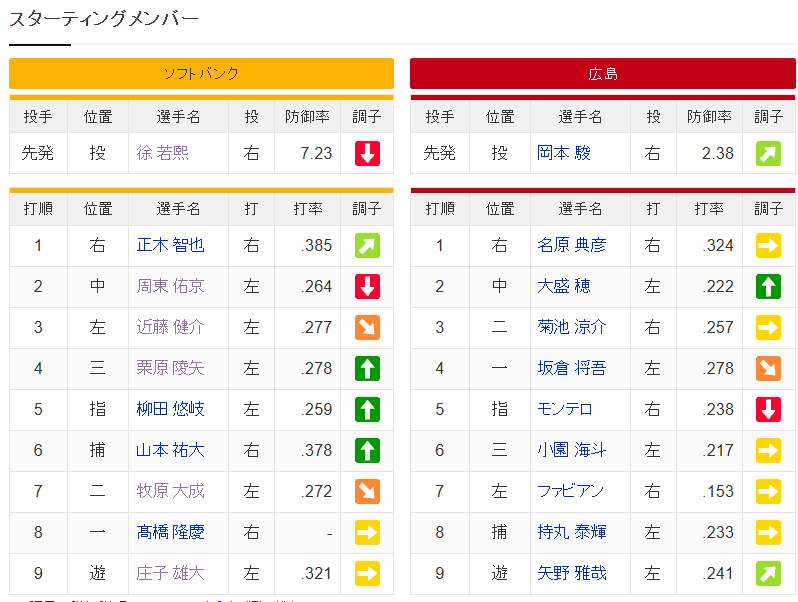
Task: Click the green up-arrow icon for 山本 祐大
Action: (367, 450)
